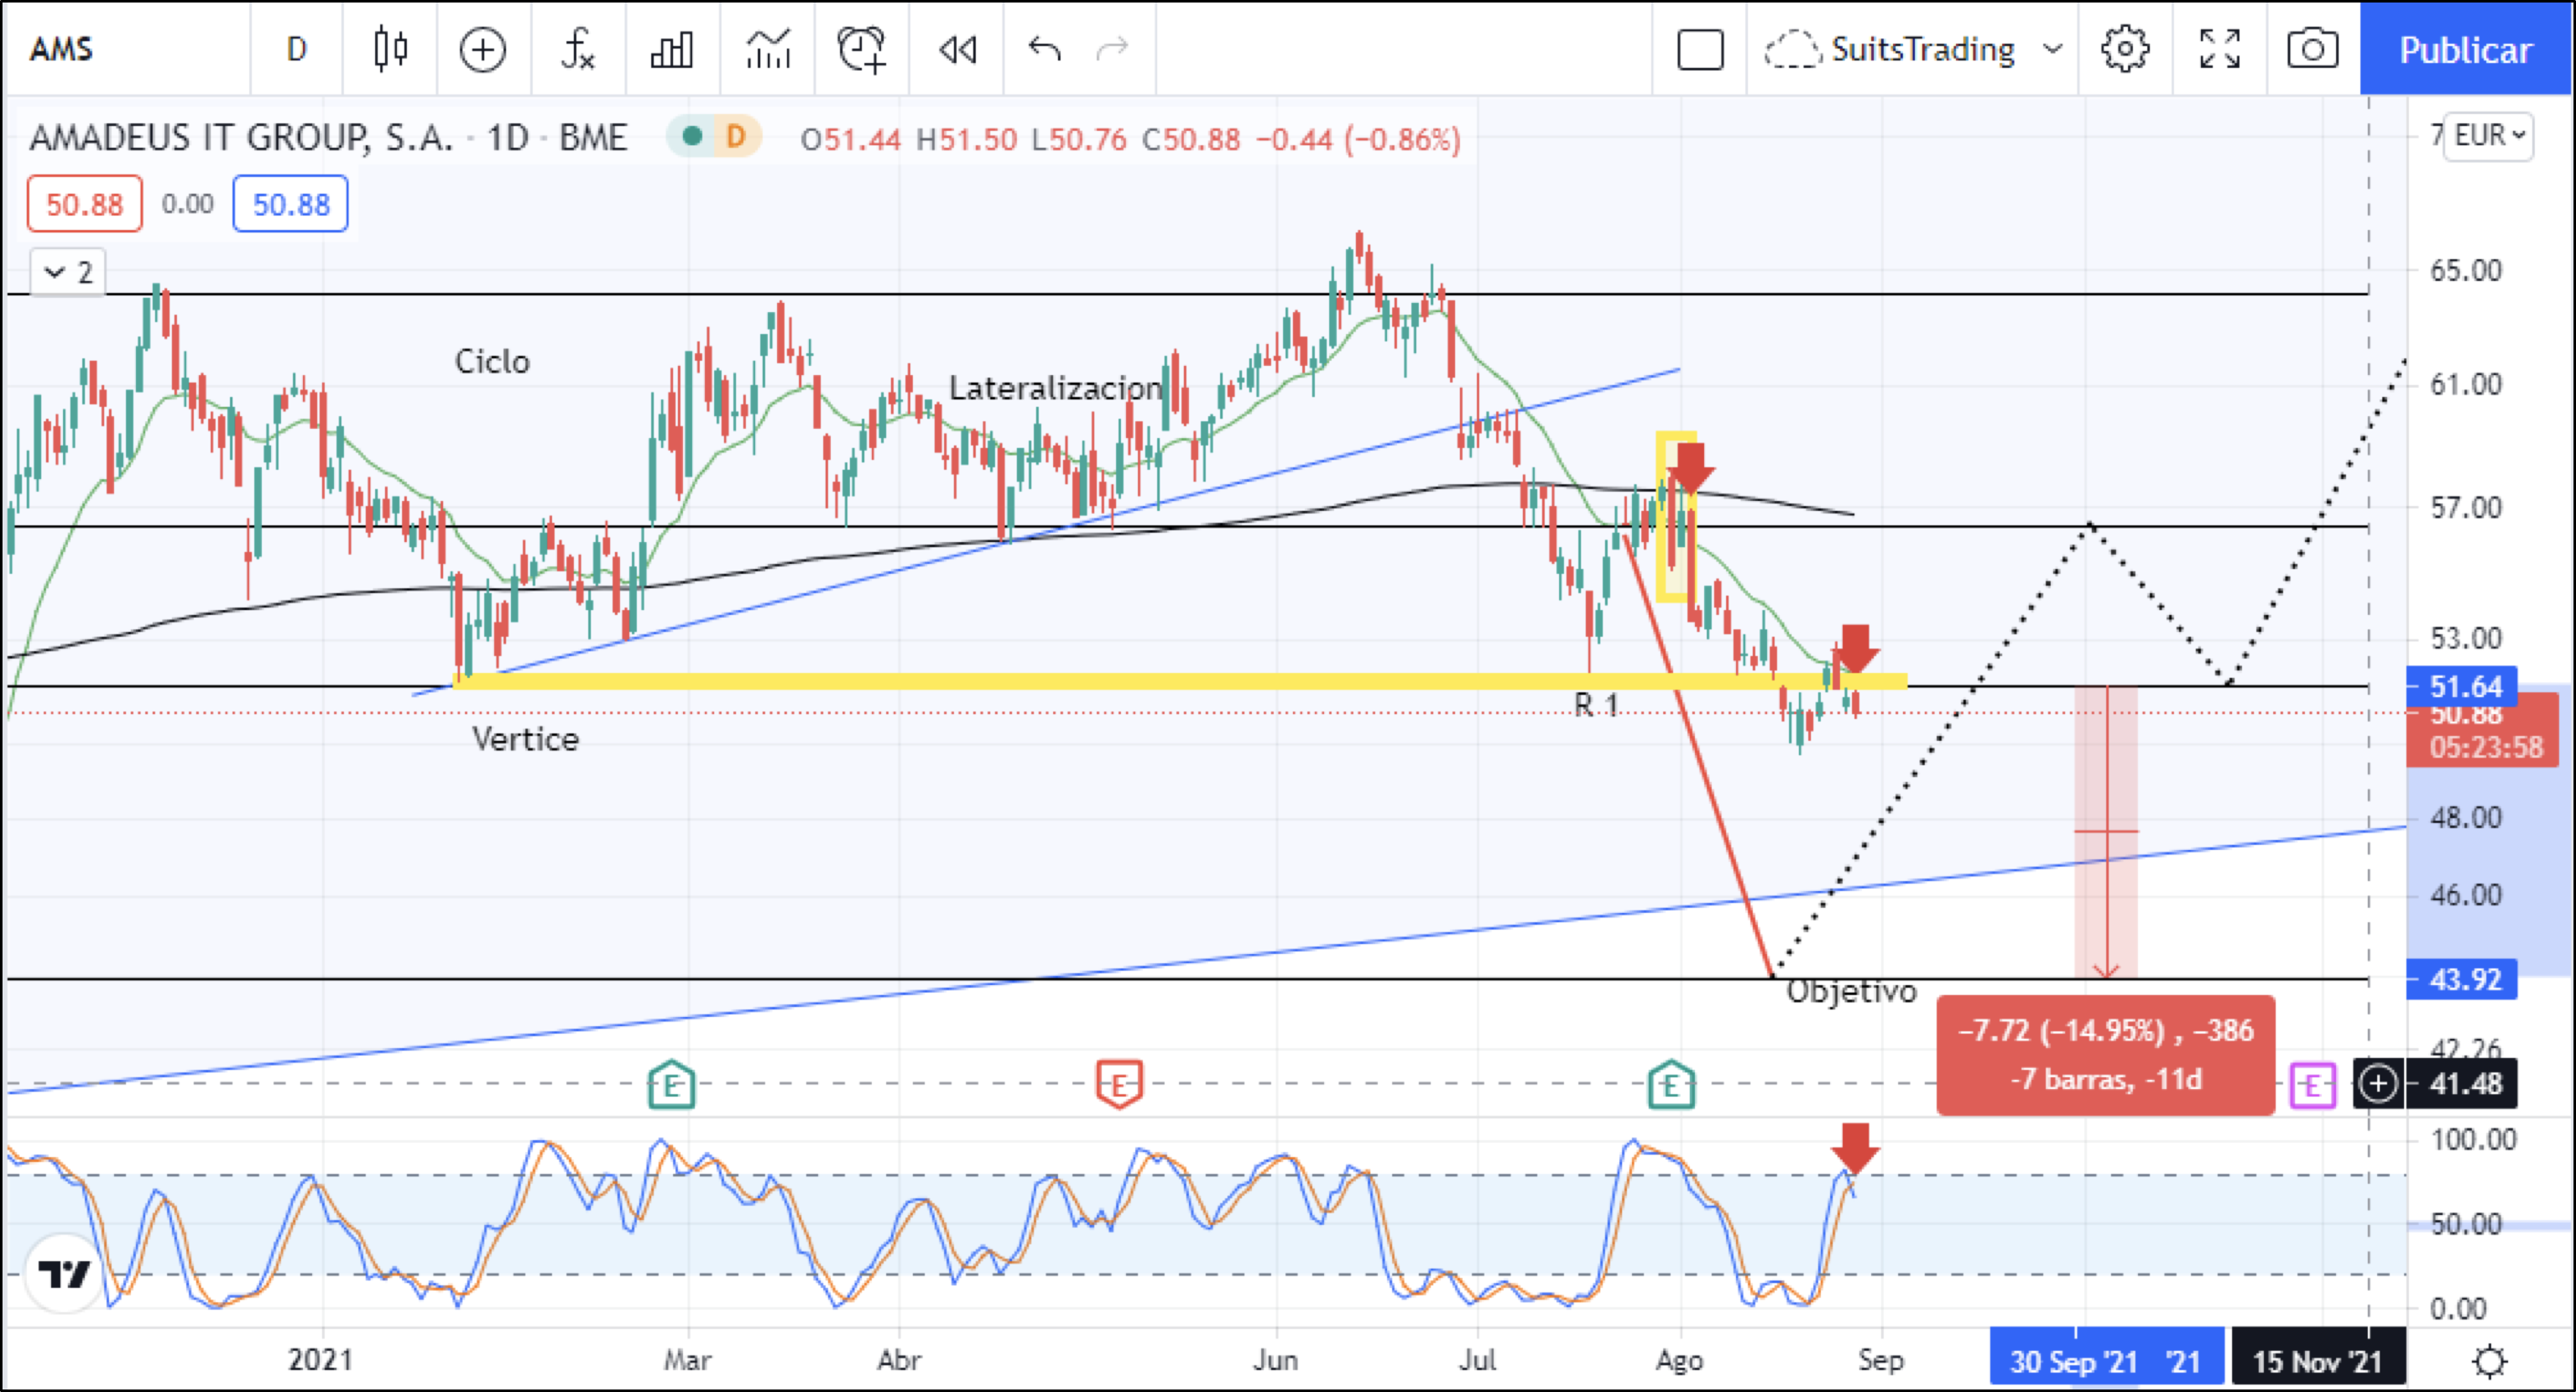Toggle the orange D data badge
2576x1392 pixels.
(735, 137)
